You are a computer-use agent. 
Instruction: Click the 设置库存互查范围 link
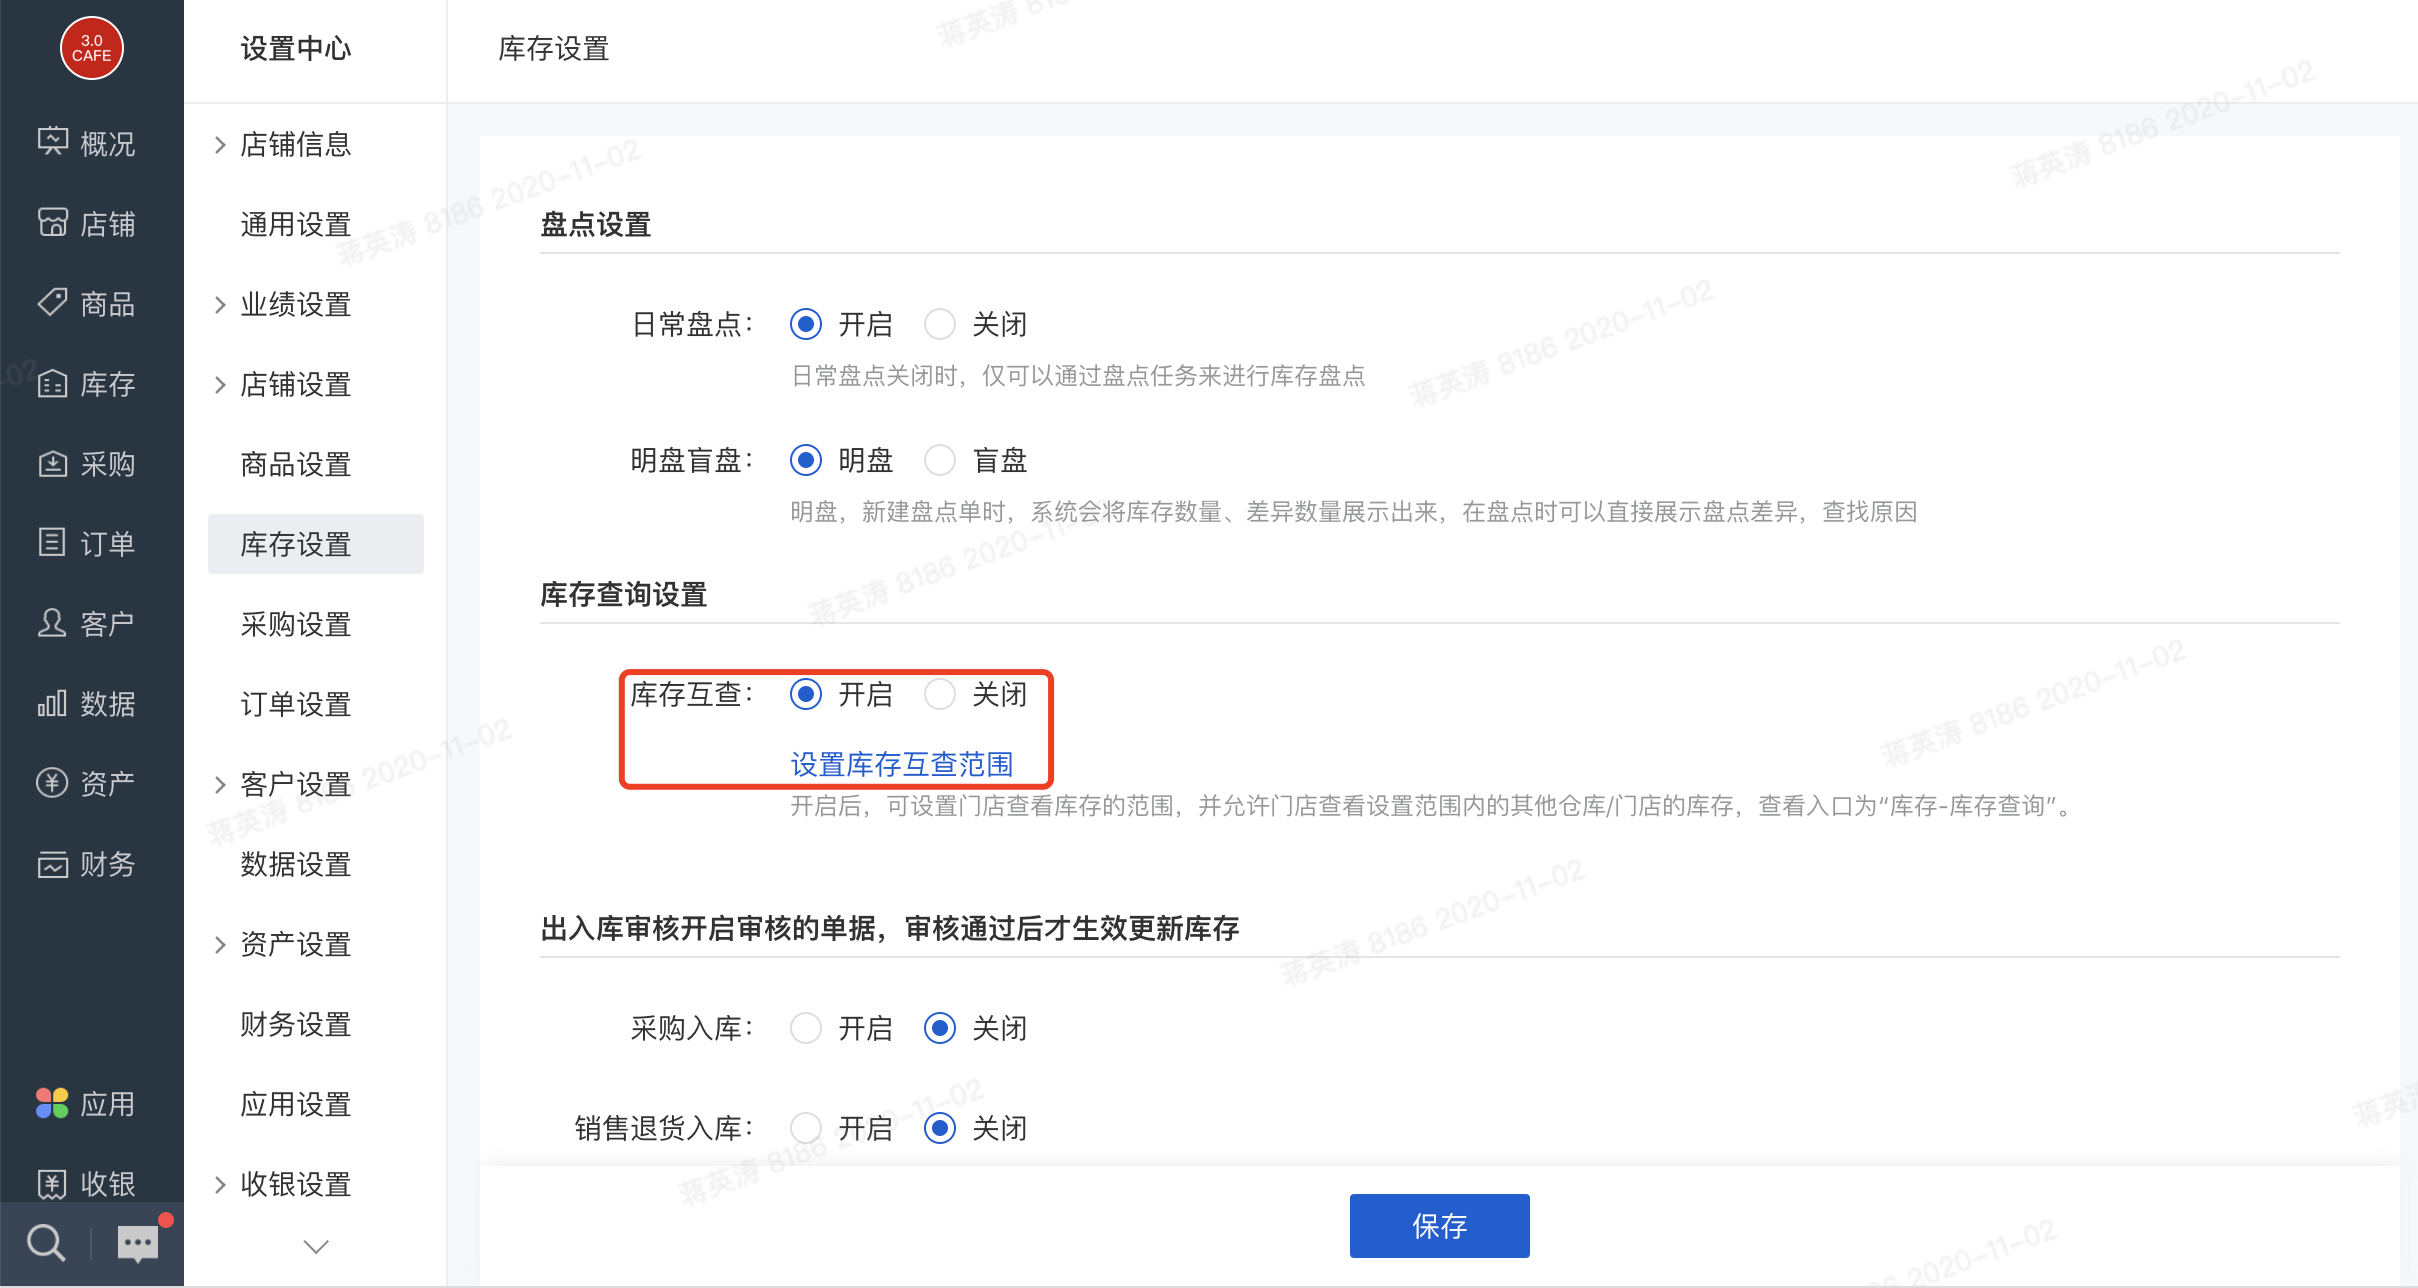[x=901, y=764]
